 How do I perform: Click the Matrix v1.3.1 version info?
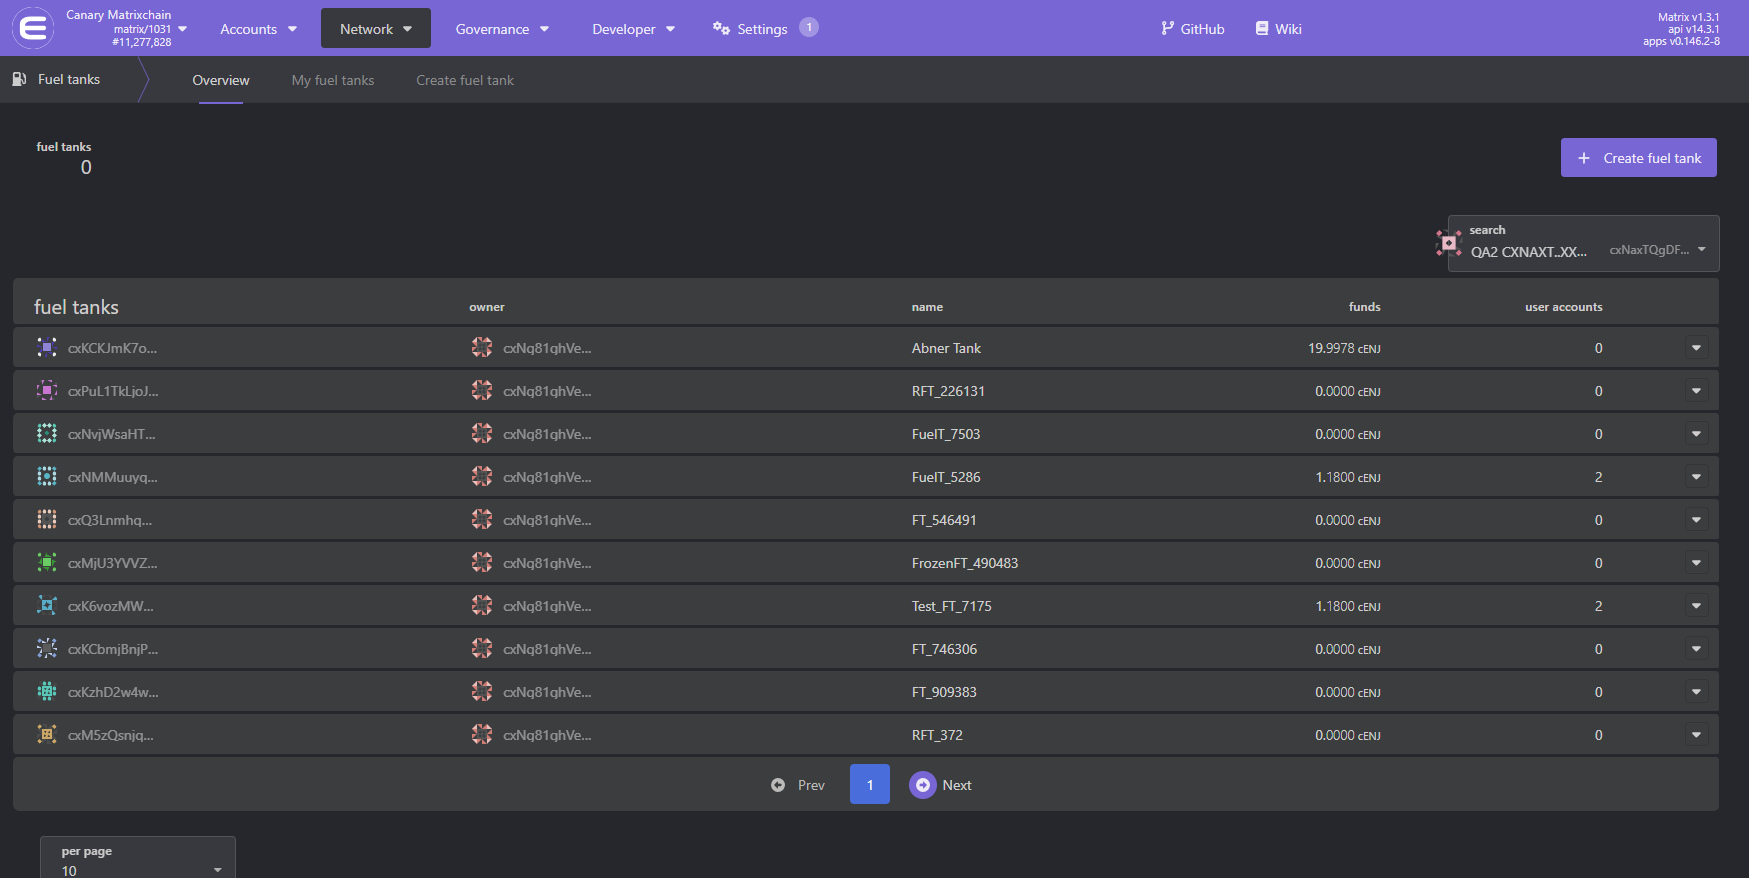coord(1688,17)
